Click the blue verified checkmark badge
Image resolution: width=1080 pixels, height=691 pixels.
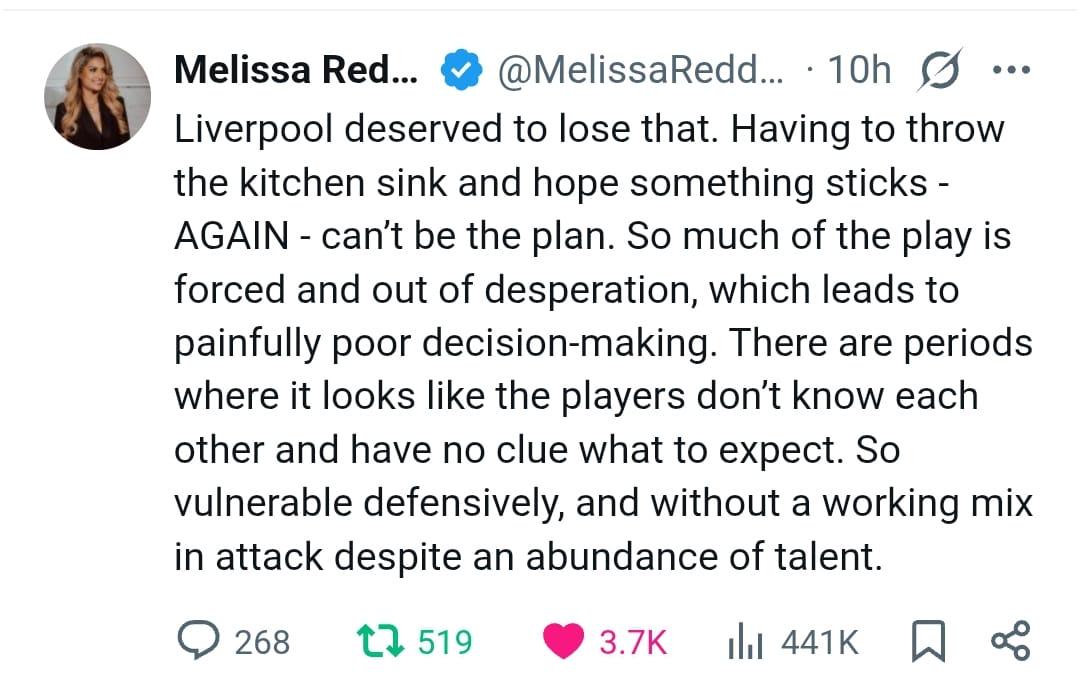click(x=457, y=71)
